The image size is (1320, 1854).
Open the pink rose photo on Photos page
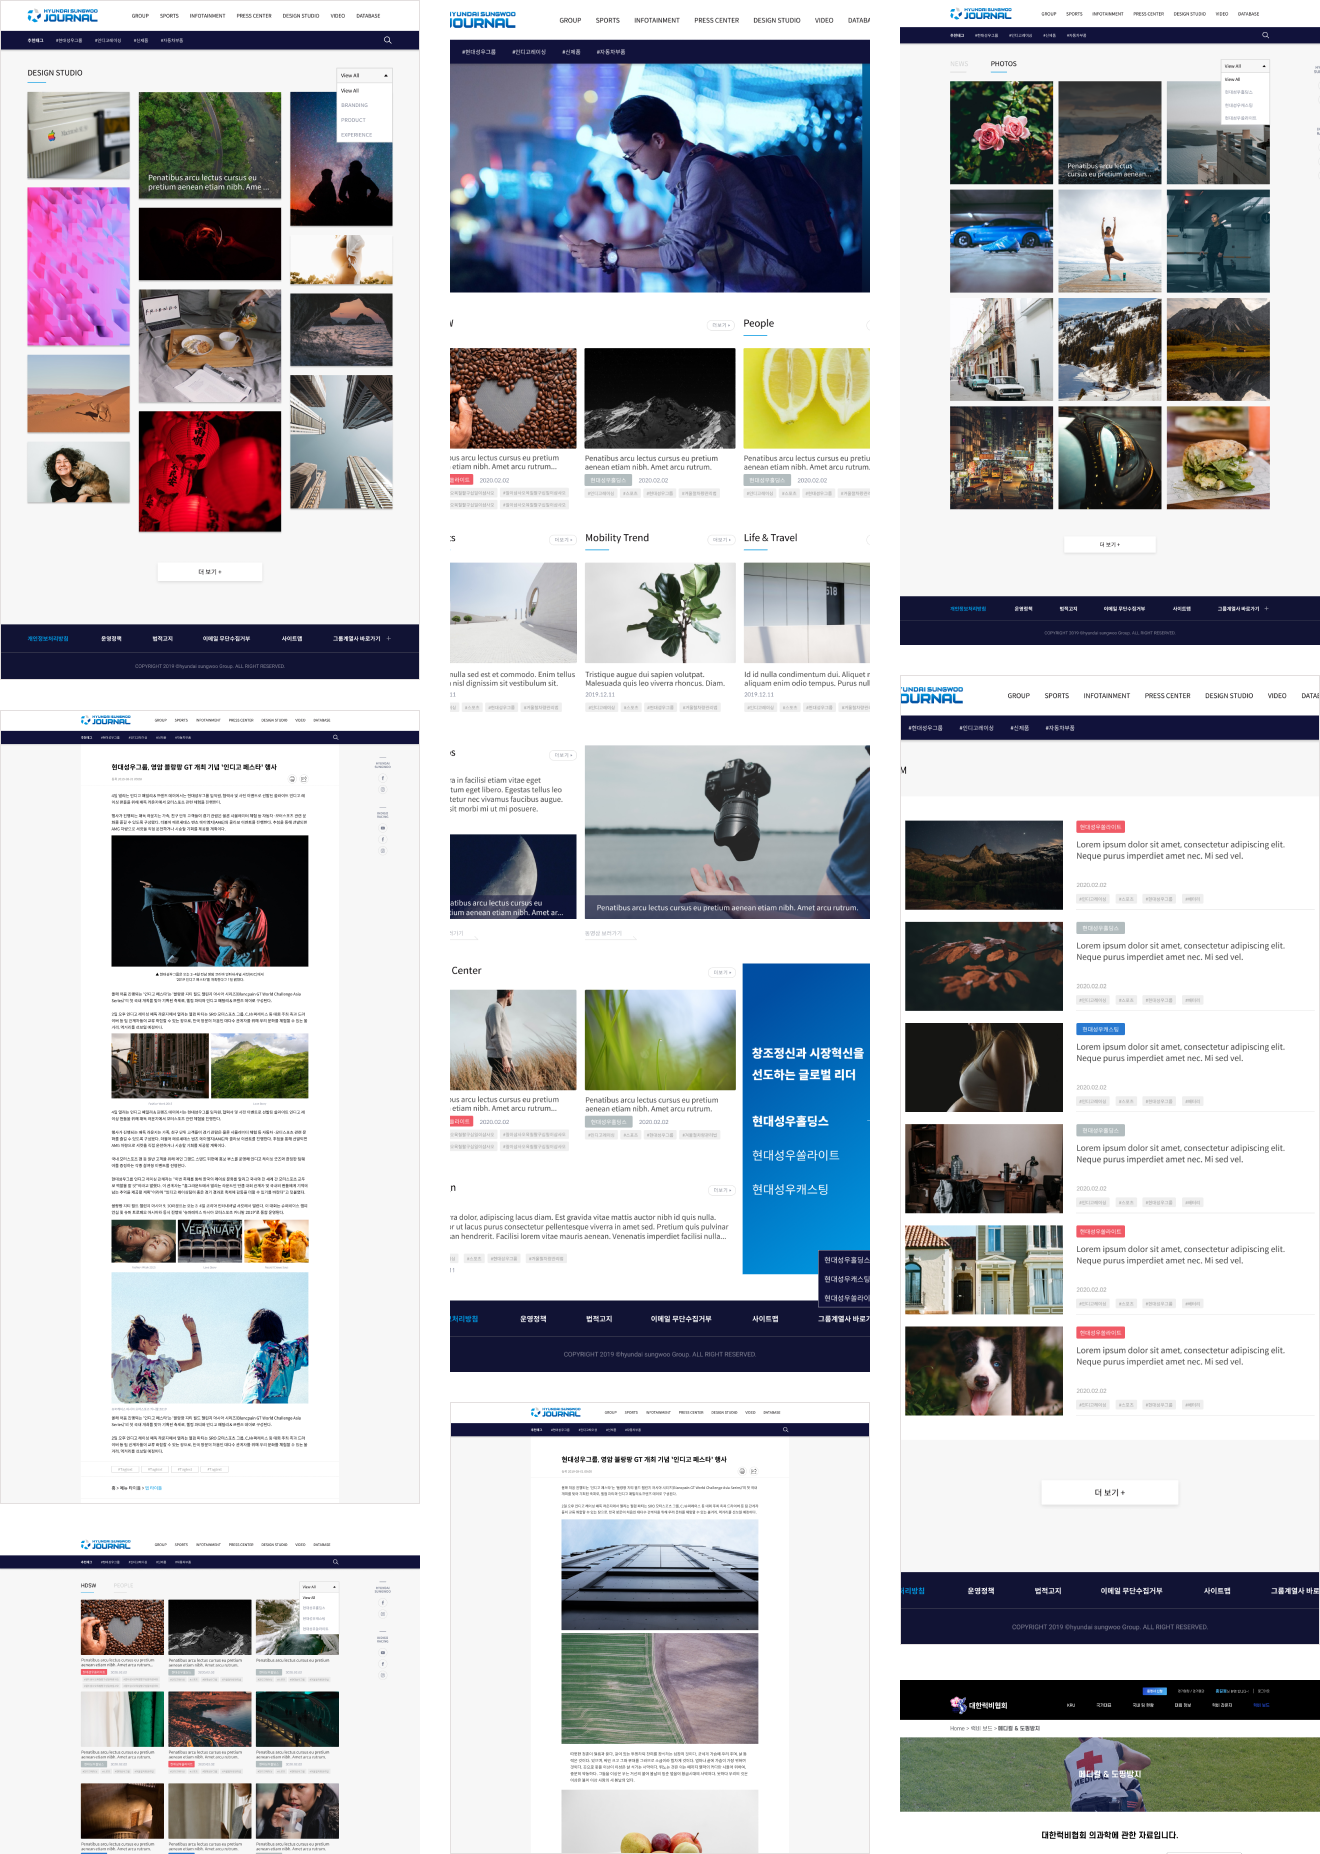[1001, 133]
